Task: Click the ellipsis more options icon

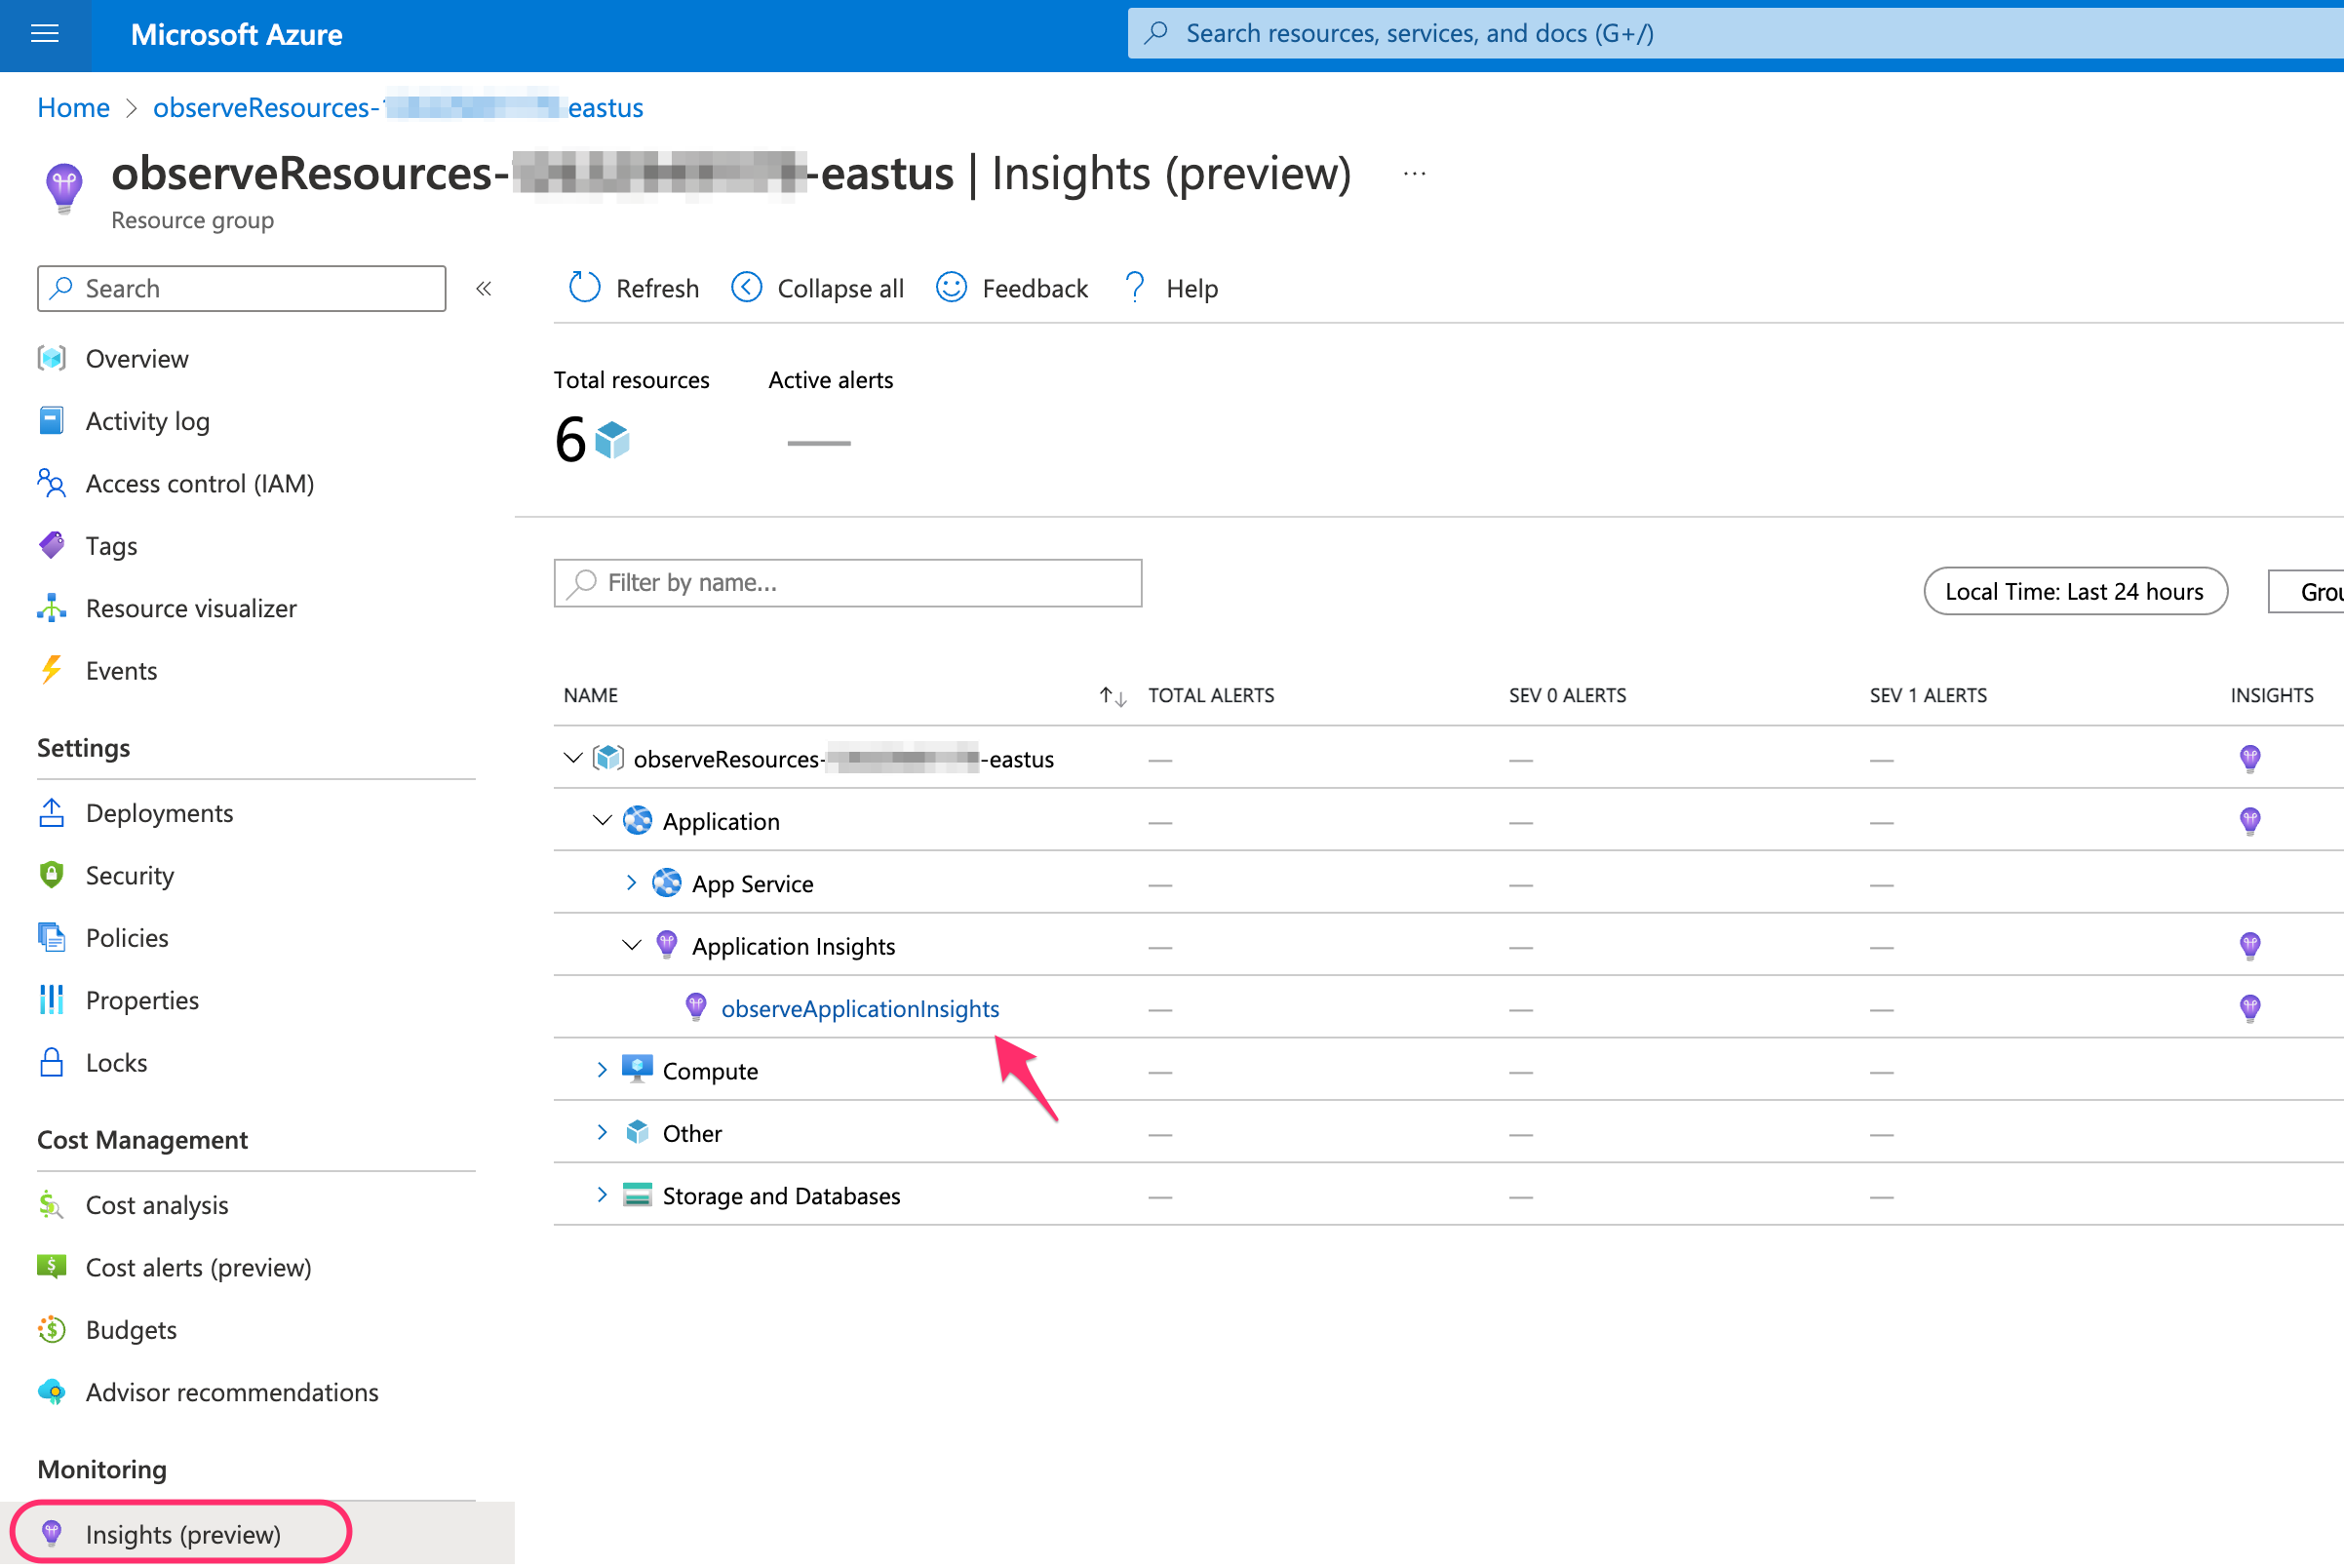Action: (x=1414, y=174)
